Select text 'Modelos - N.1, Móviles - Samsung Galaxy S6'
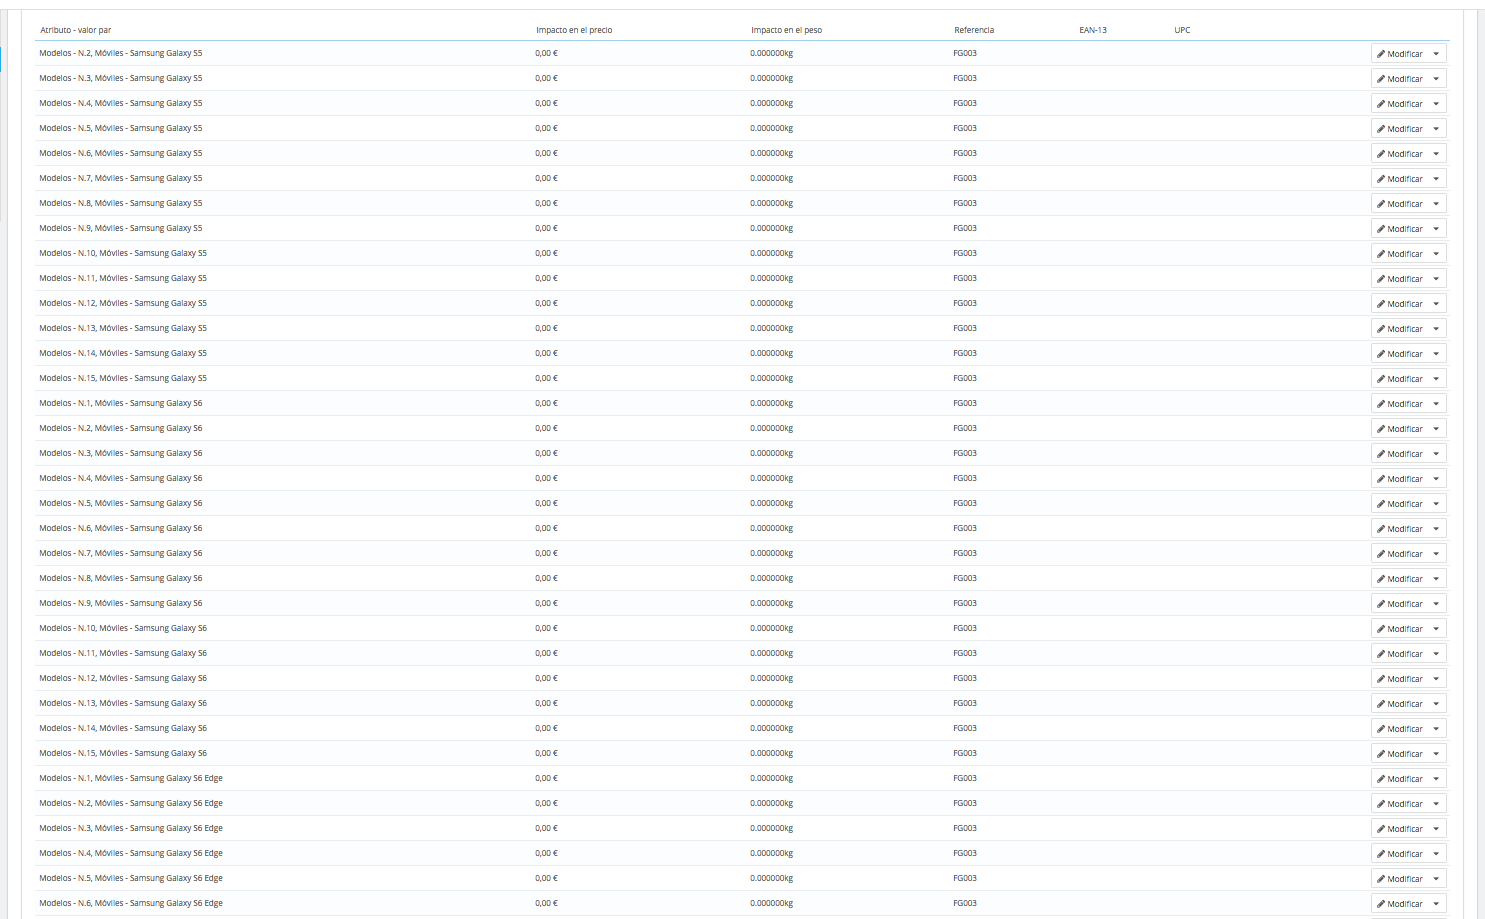The height and width of the screenshot is (919, 1485). [121, 403]
